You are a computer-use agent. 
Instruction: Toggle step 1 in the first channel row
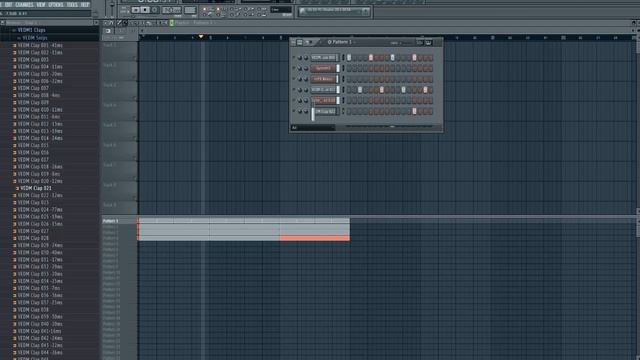(349, 58)
